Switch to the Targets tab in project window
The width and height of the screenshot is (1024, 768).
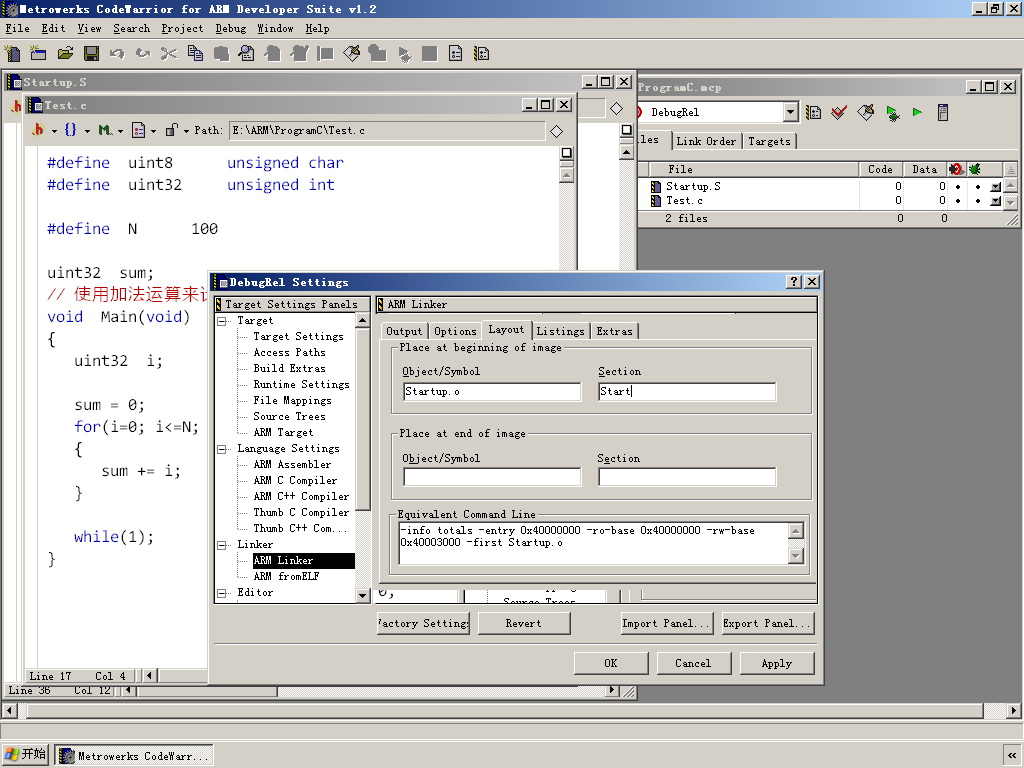(769, 141)
